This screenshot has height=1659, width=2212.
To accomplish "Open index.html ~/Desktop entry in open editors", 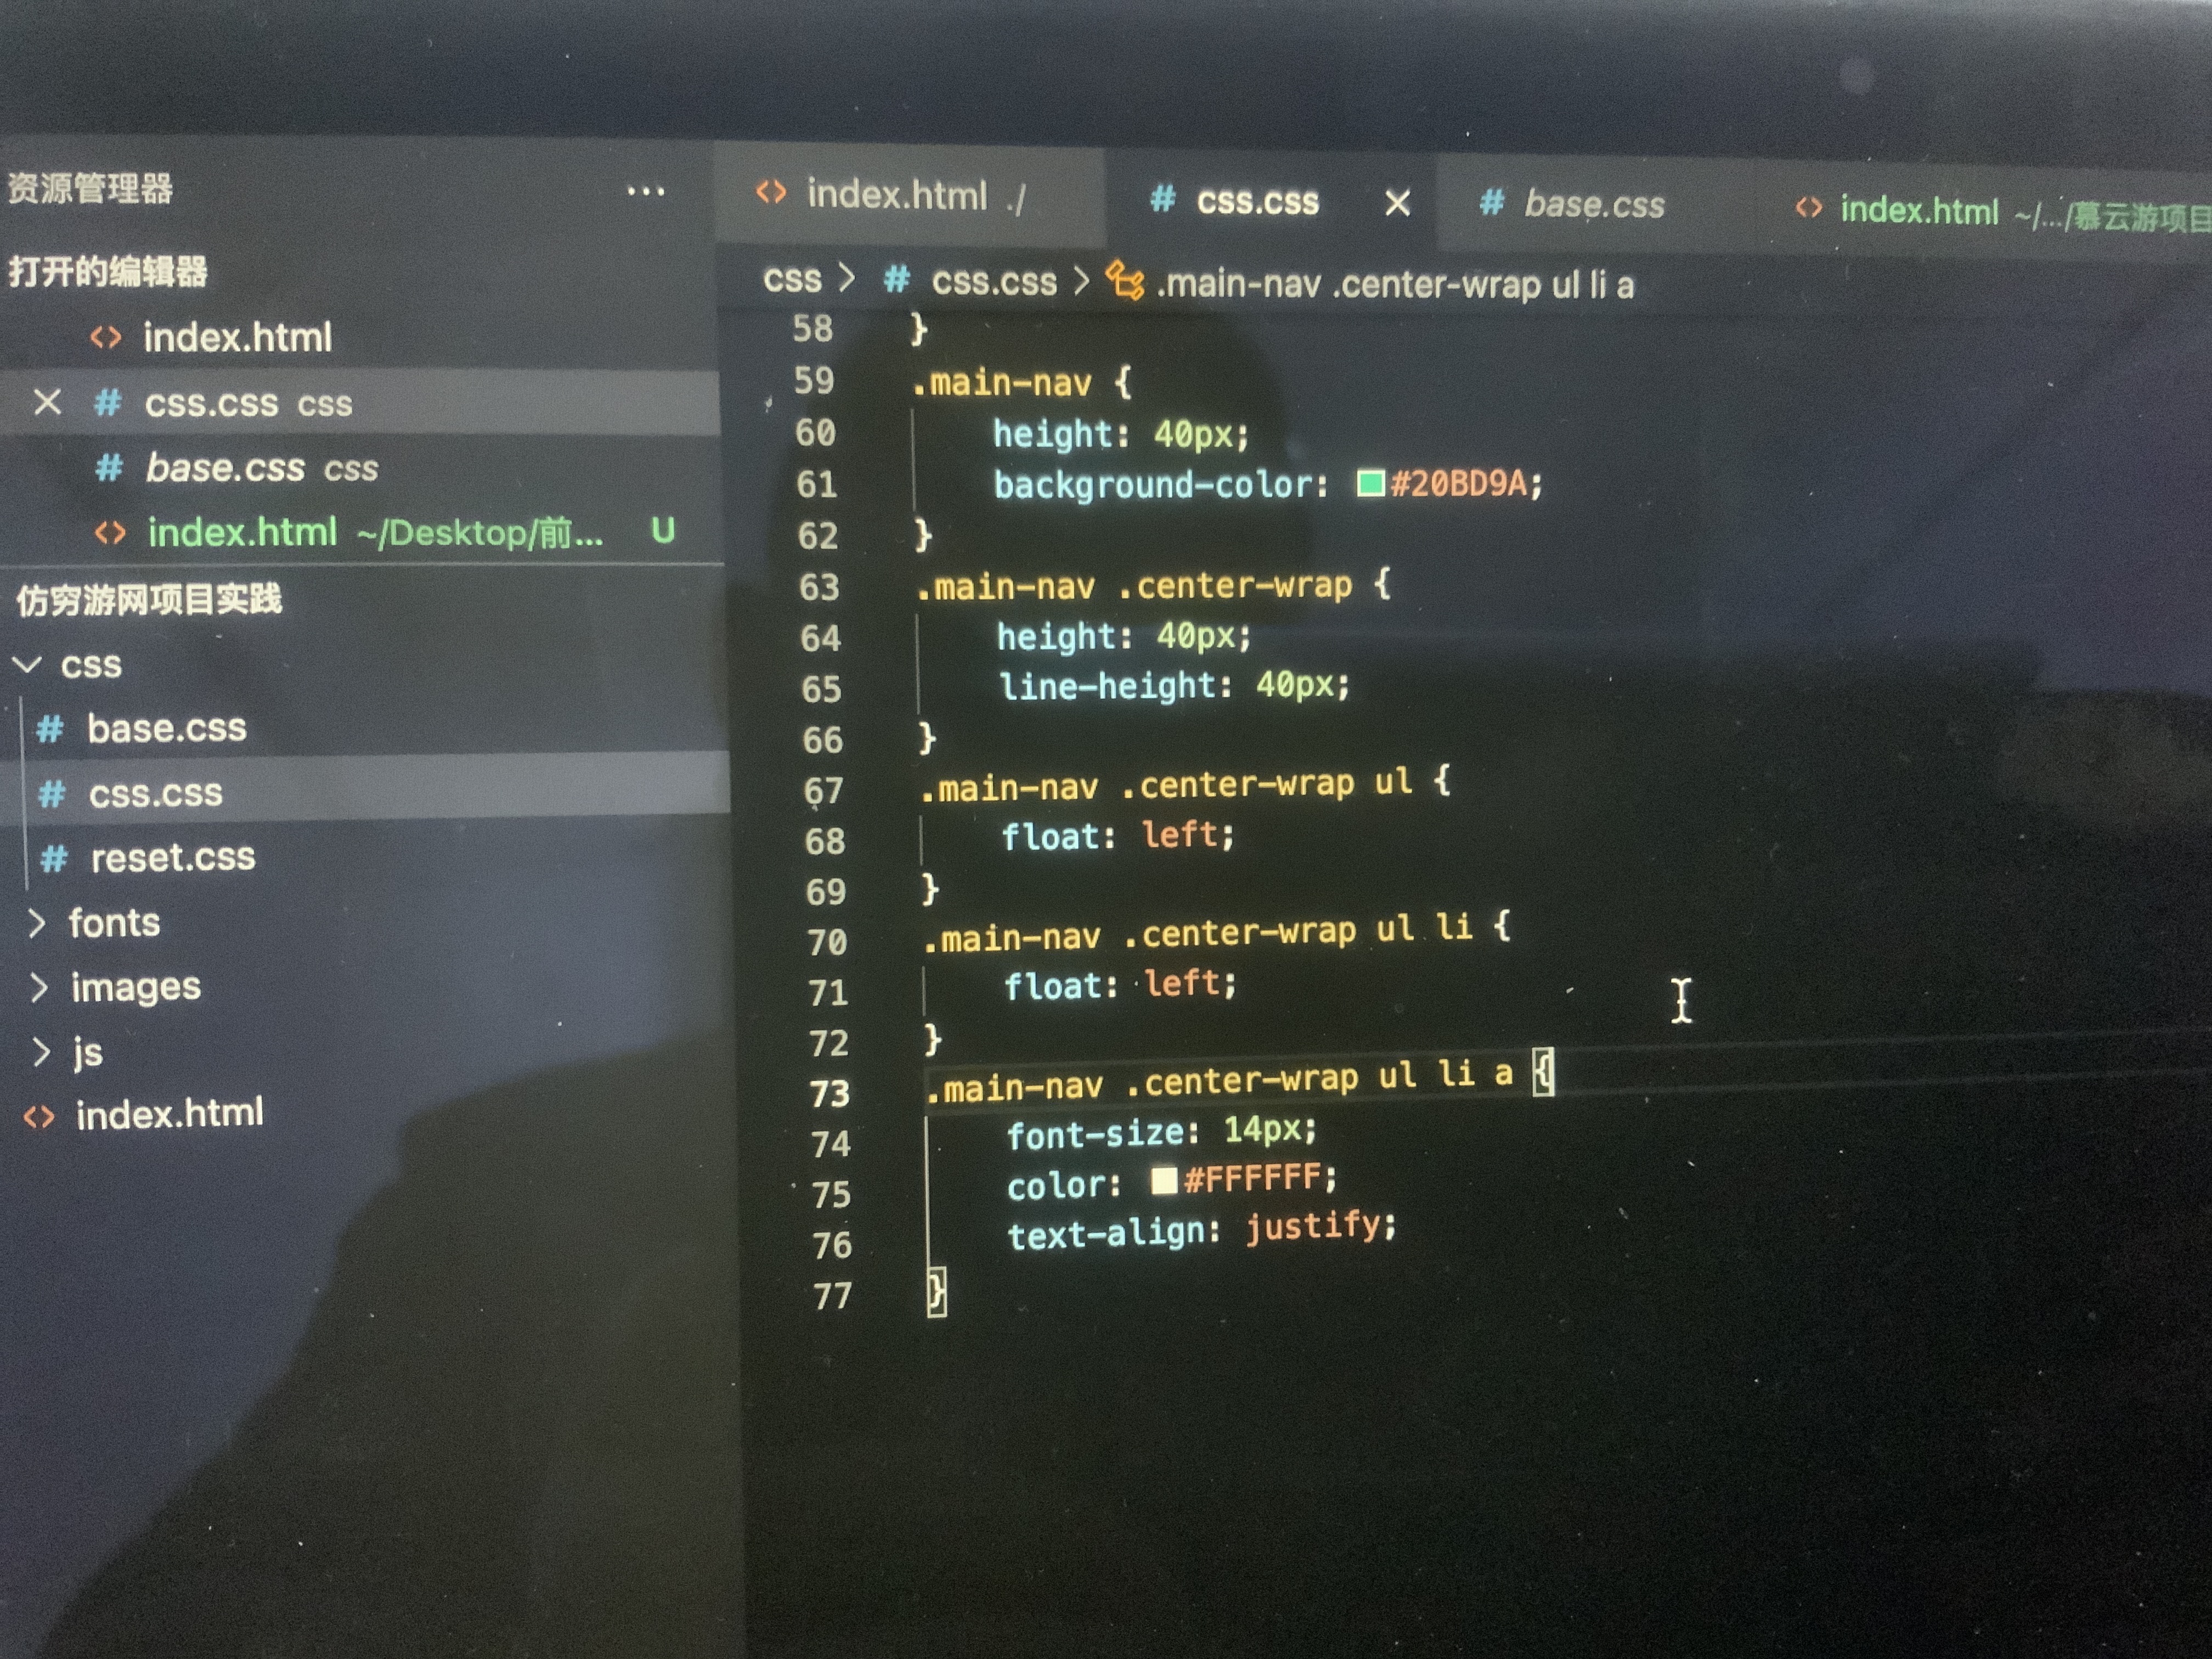I will point(374,533).
